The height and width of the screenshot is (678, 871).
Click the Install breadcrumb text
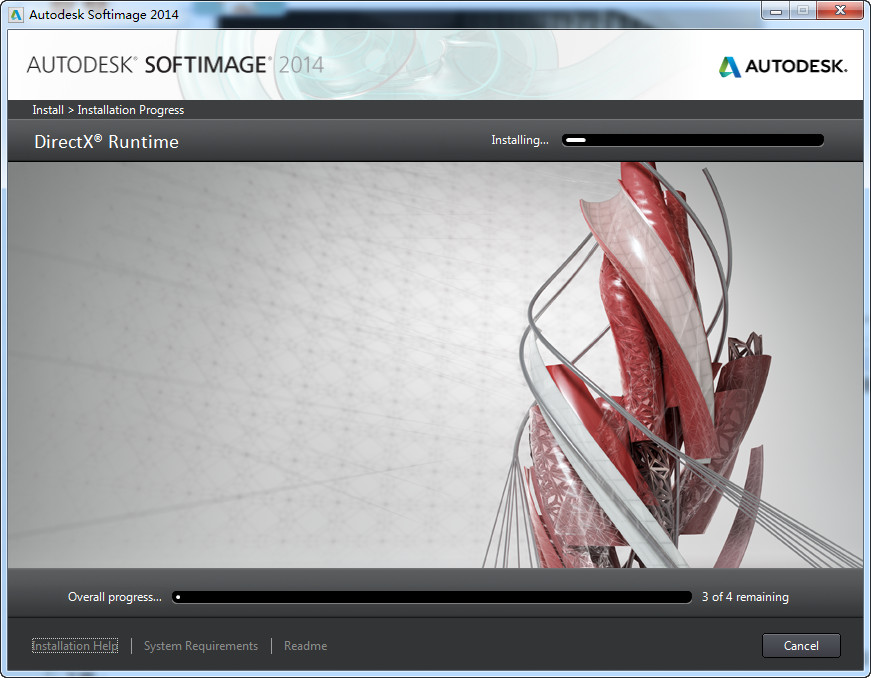pos(48,110)
